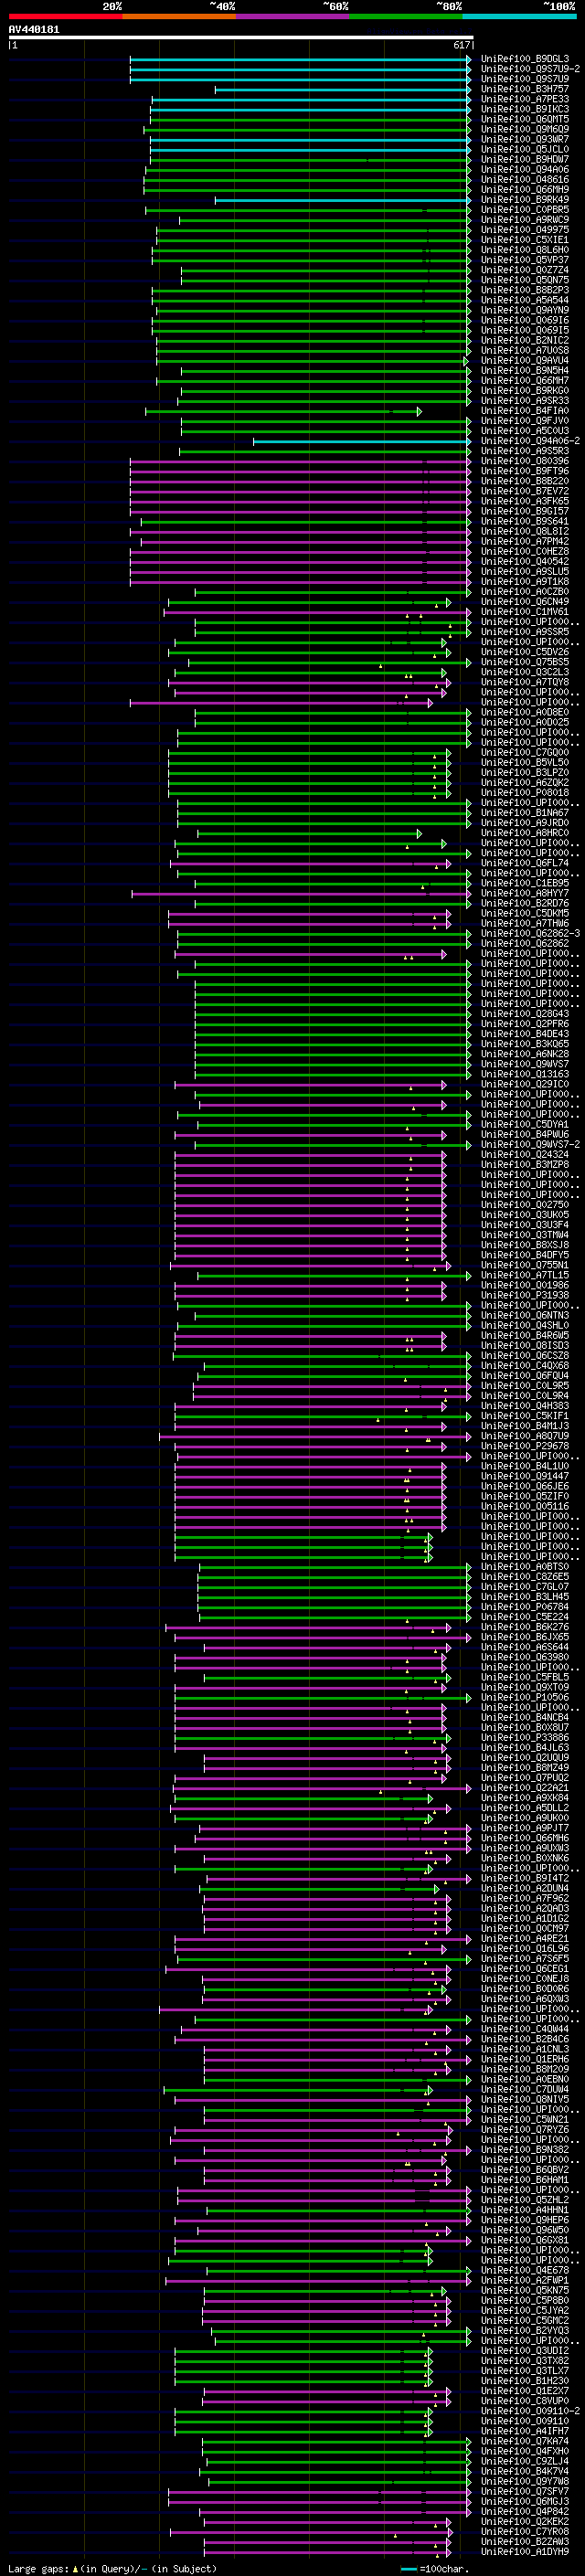Select the UniRef100_B4F1A0 label
The height and width of the screenshot is (2576, 585).
coord(525,411)
